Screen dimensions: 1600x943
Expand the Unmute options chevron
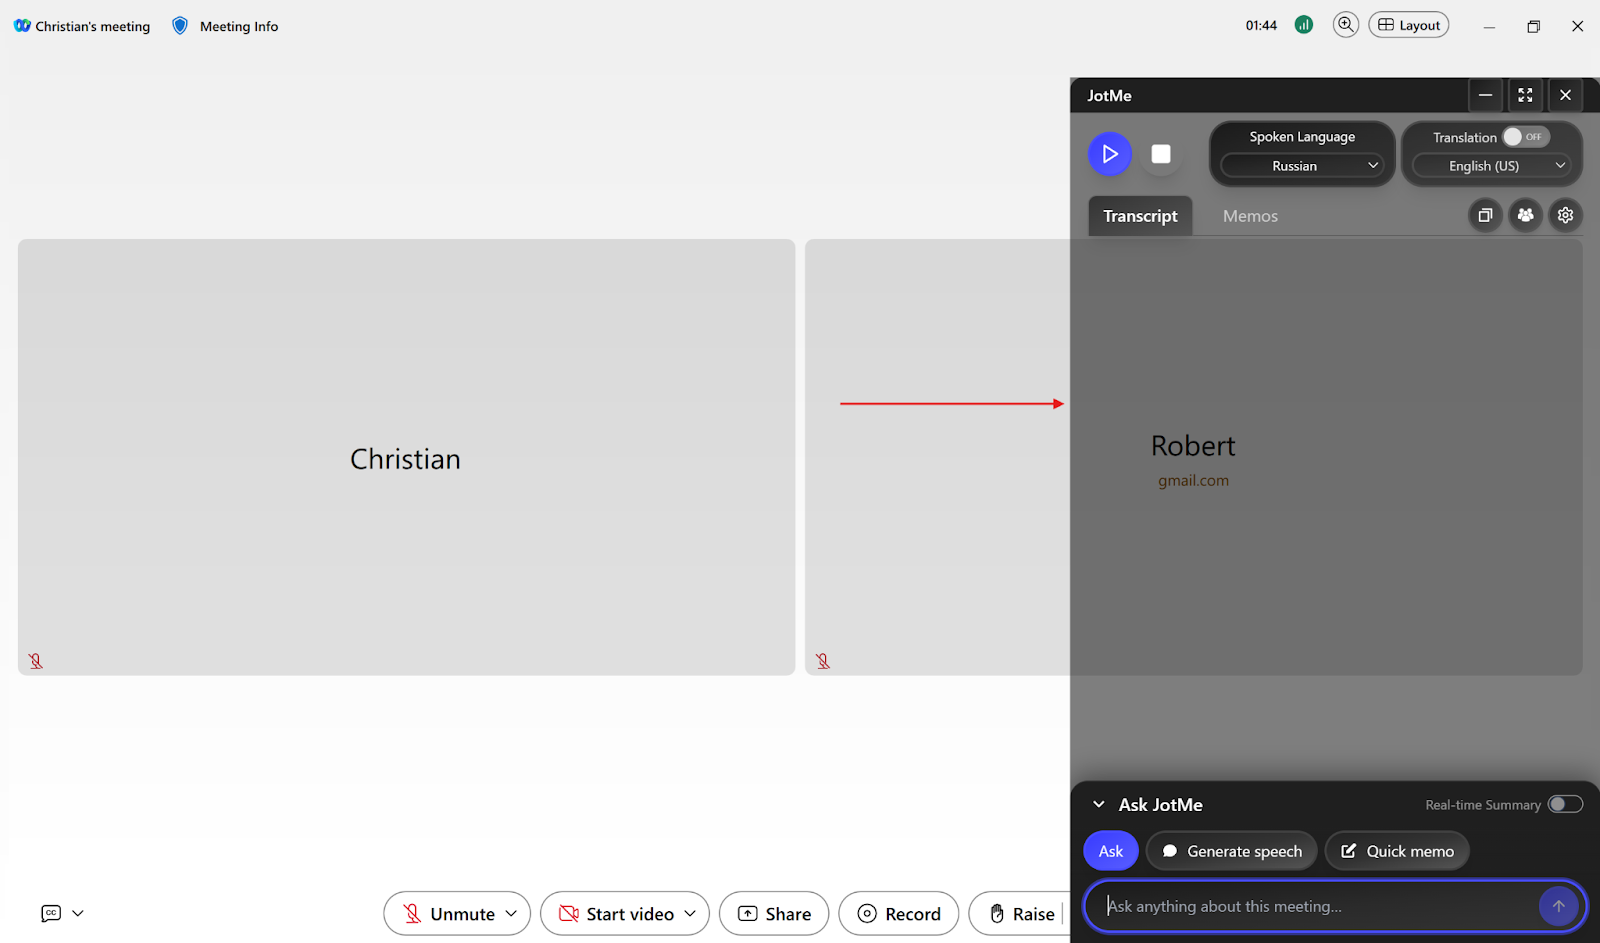click(x=509, y=913)
